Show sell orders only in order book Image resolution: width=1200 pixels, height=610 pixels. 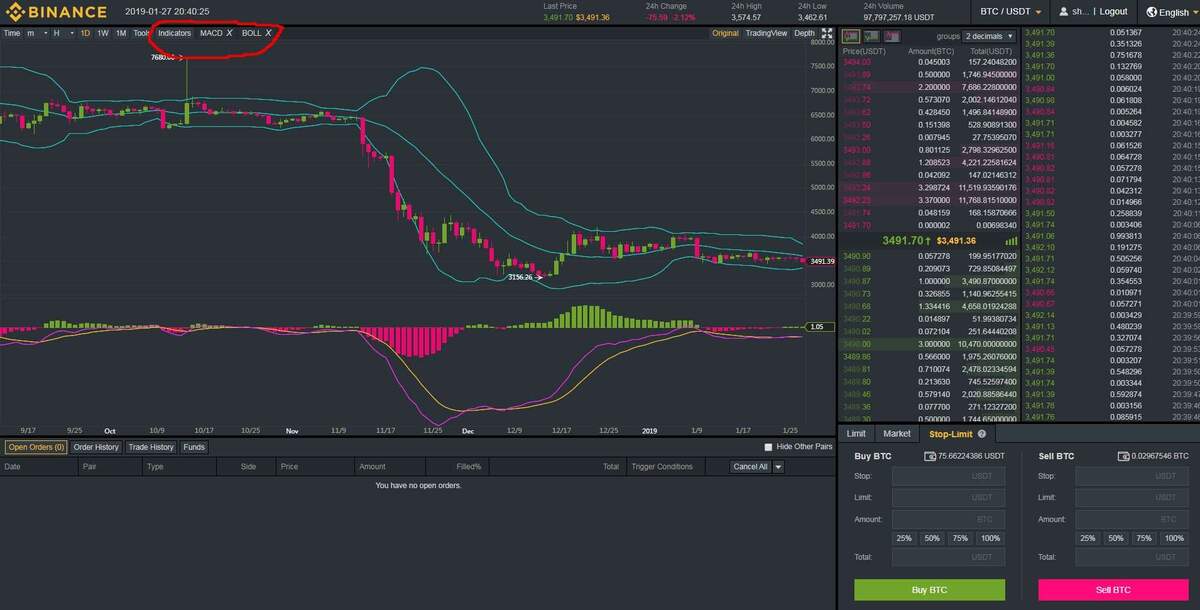891,36
